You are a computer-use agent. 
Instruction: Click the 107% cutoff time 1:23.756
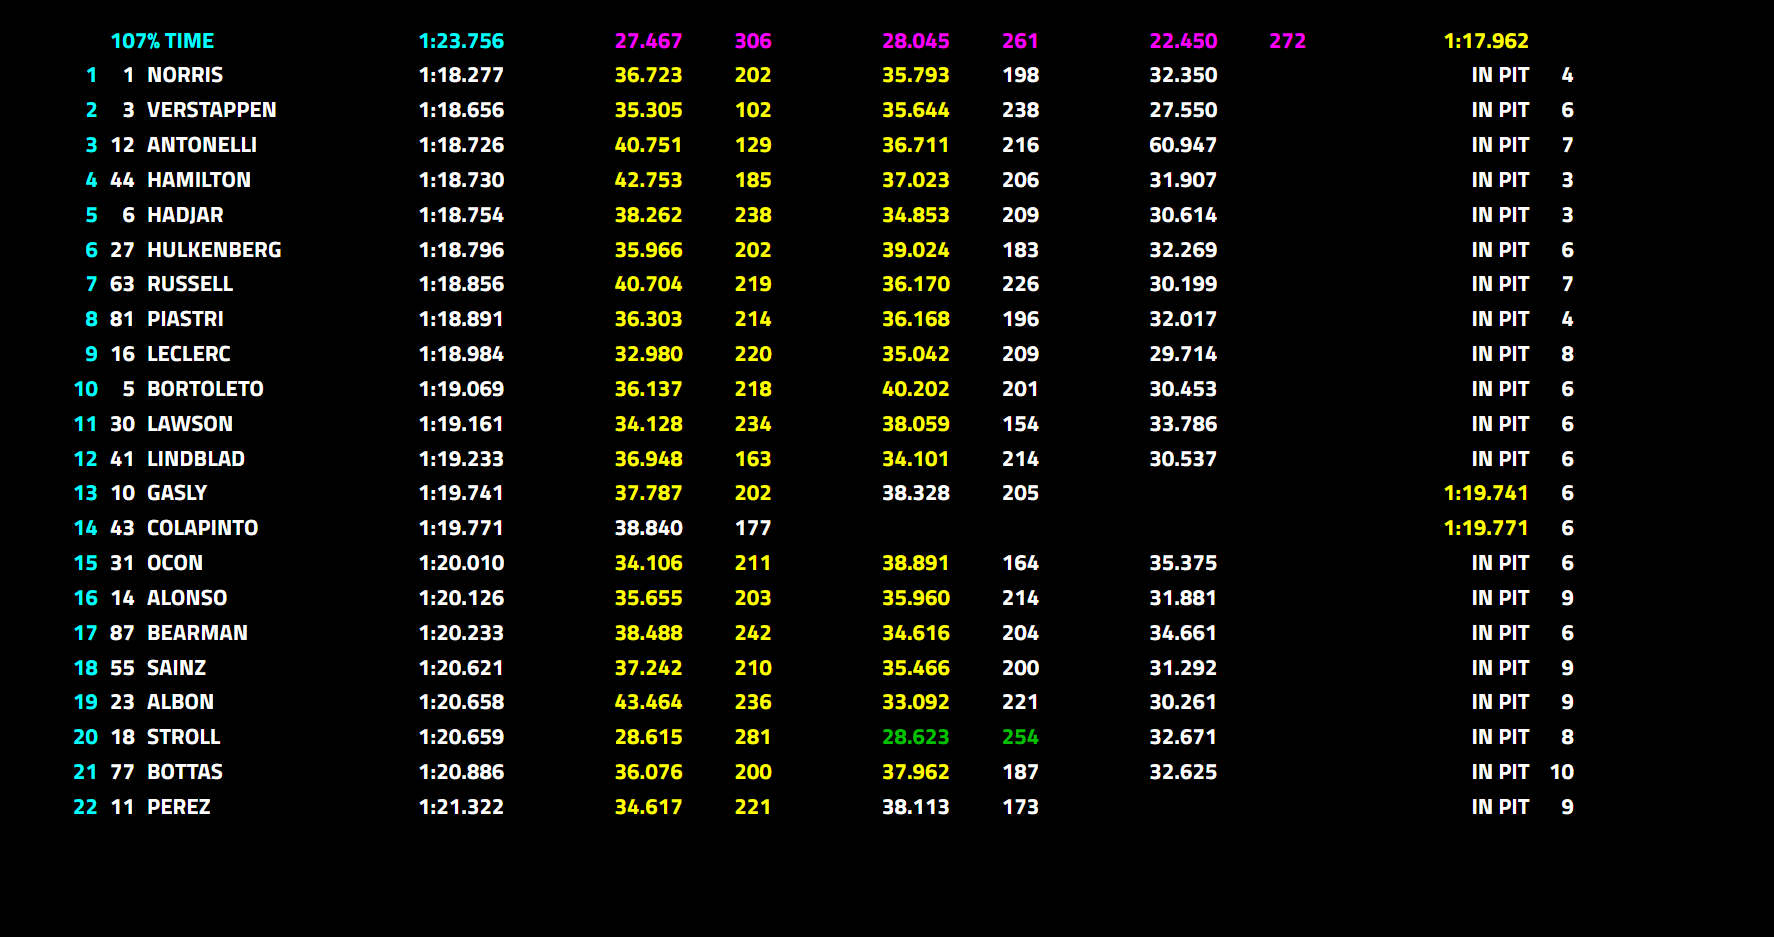click(x=461, y=41)
